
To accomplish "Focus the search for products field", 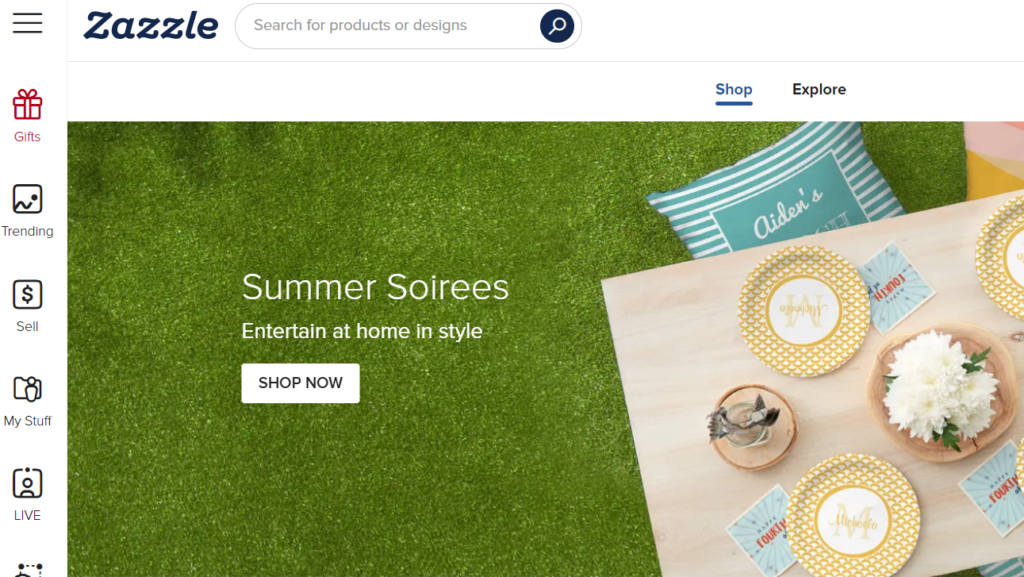I will pos(392,26).
